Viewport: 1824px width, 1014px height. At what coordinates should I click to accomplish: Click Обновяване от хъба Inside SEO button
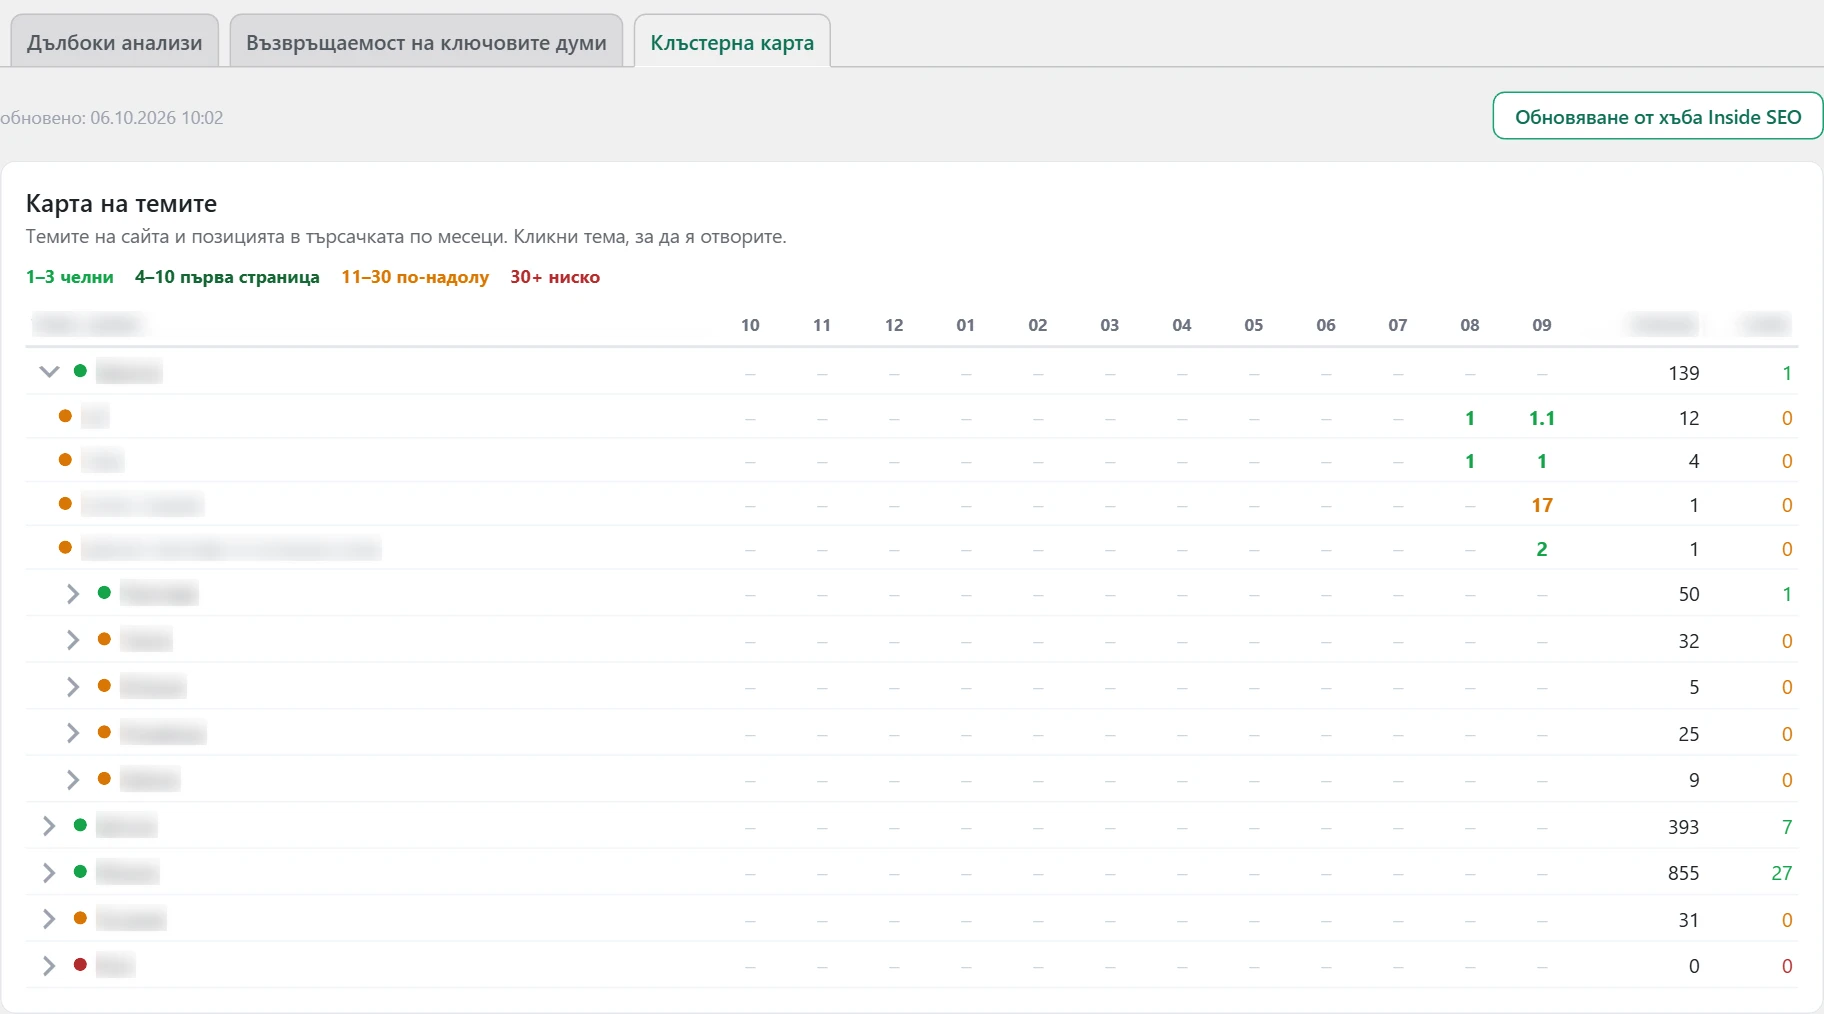(x=1657, y=116)
